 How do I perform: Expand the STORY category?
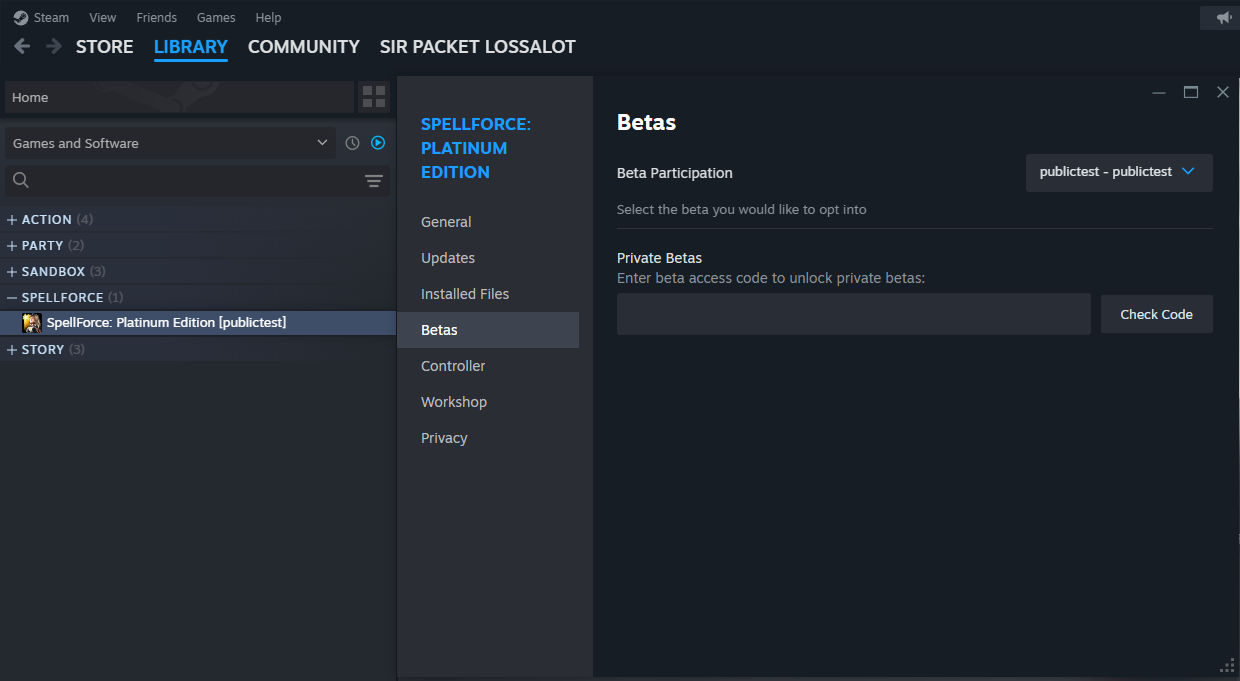click(x=12, y=350)
